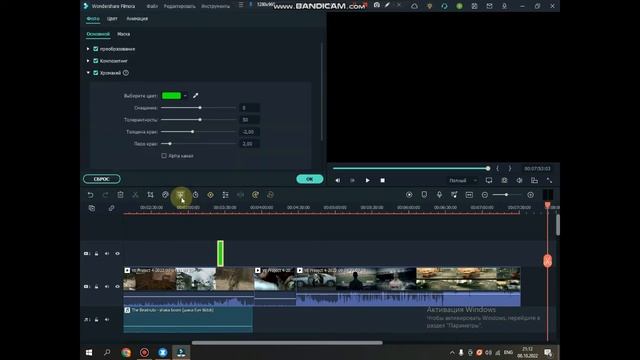
Task: Switch to the Цвет tab
Action: point(112,19)
